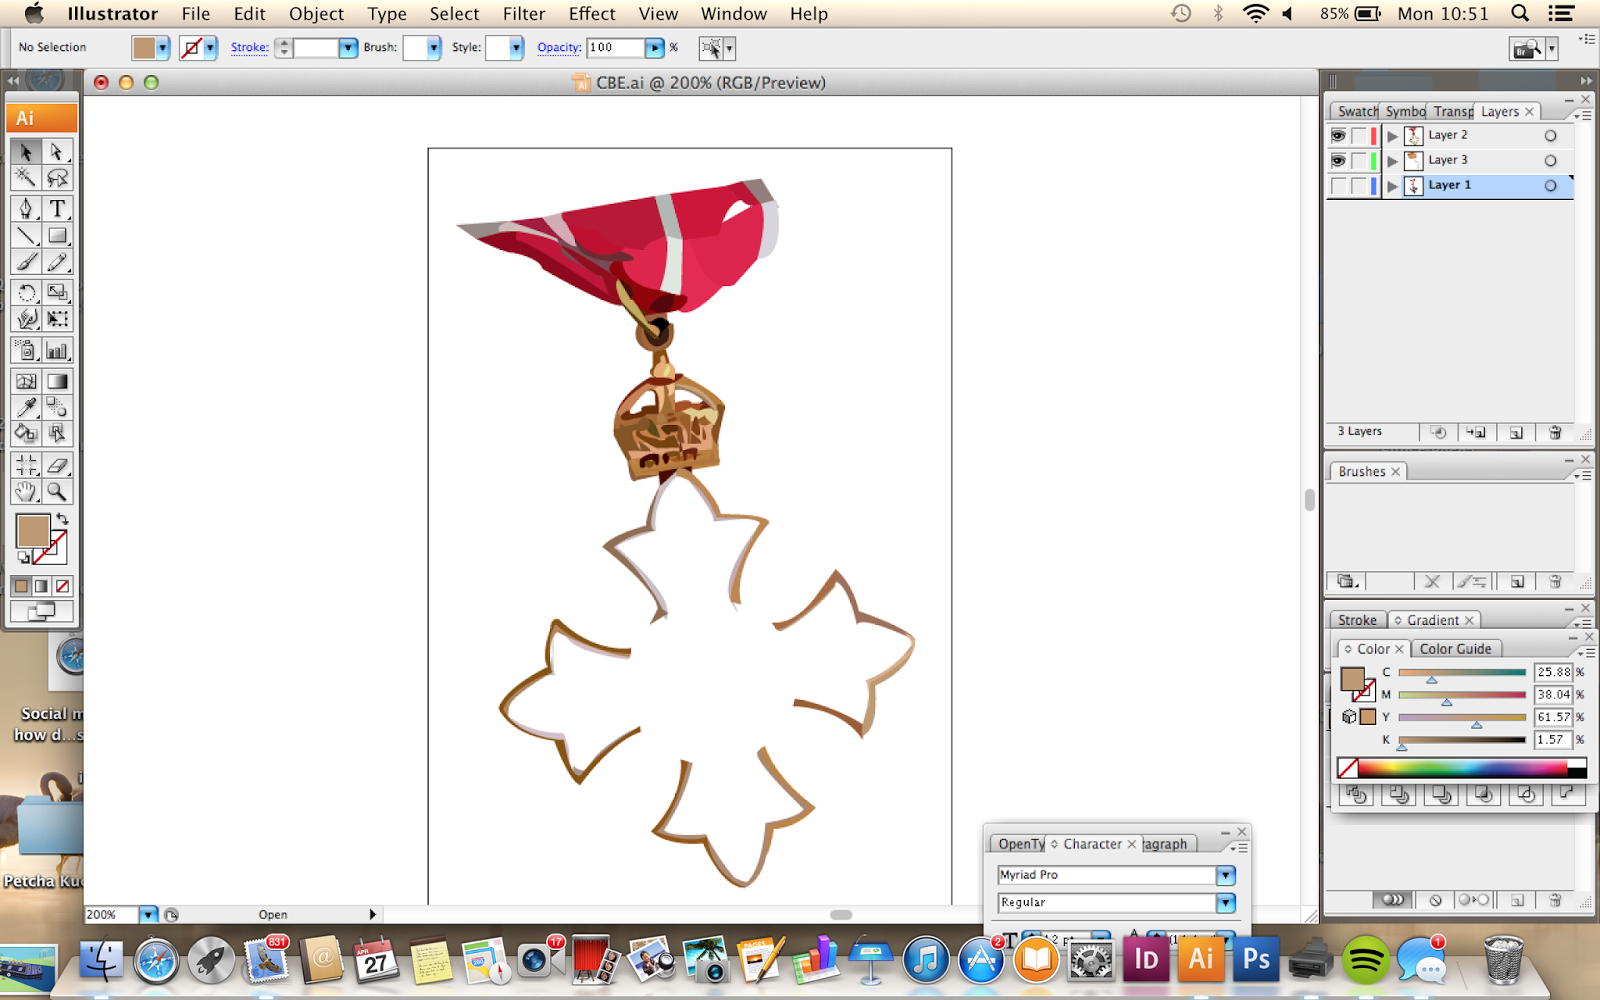Viewport: 1600px width, 1000px height.
Task: Select the Free Transform tool
Action: (x=57, y=318)
